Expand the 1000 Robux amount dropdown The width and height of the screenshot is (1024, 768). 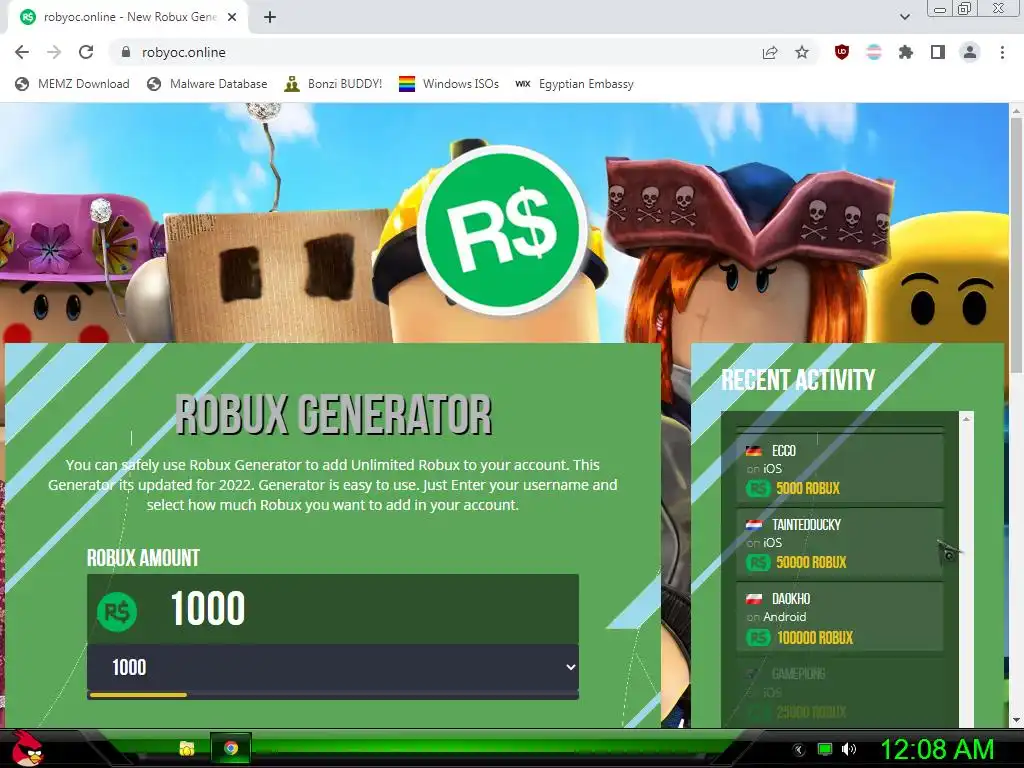click(333, 667)
